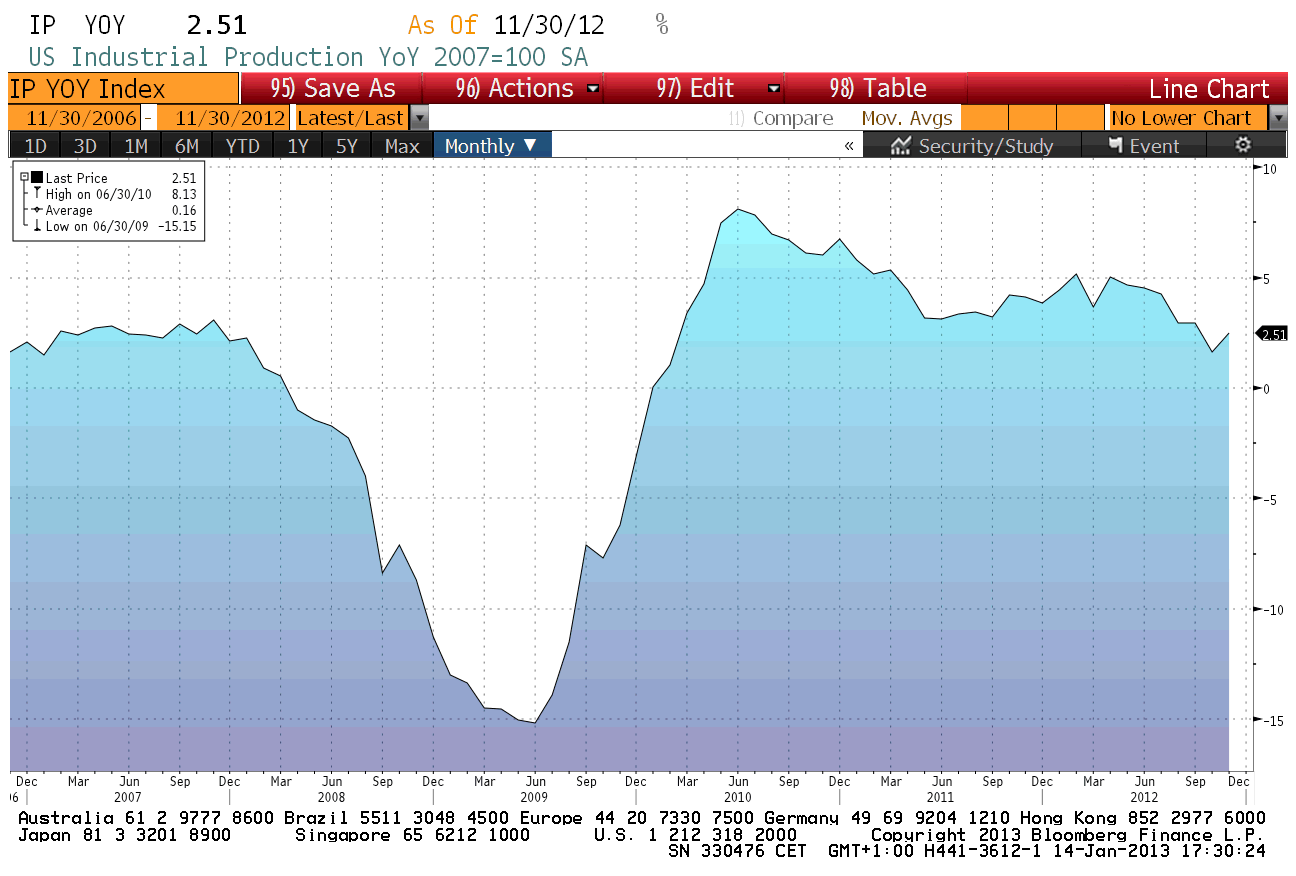Screen dimensions: 1296x876
Task: Open the chart settings gear icon
Action: (1243, 145)
